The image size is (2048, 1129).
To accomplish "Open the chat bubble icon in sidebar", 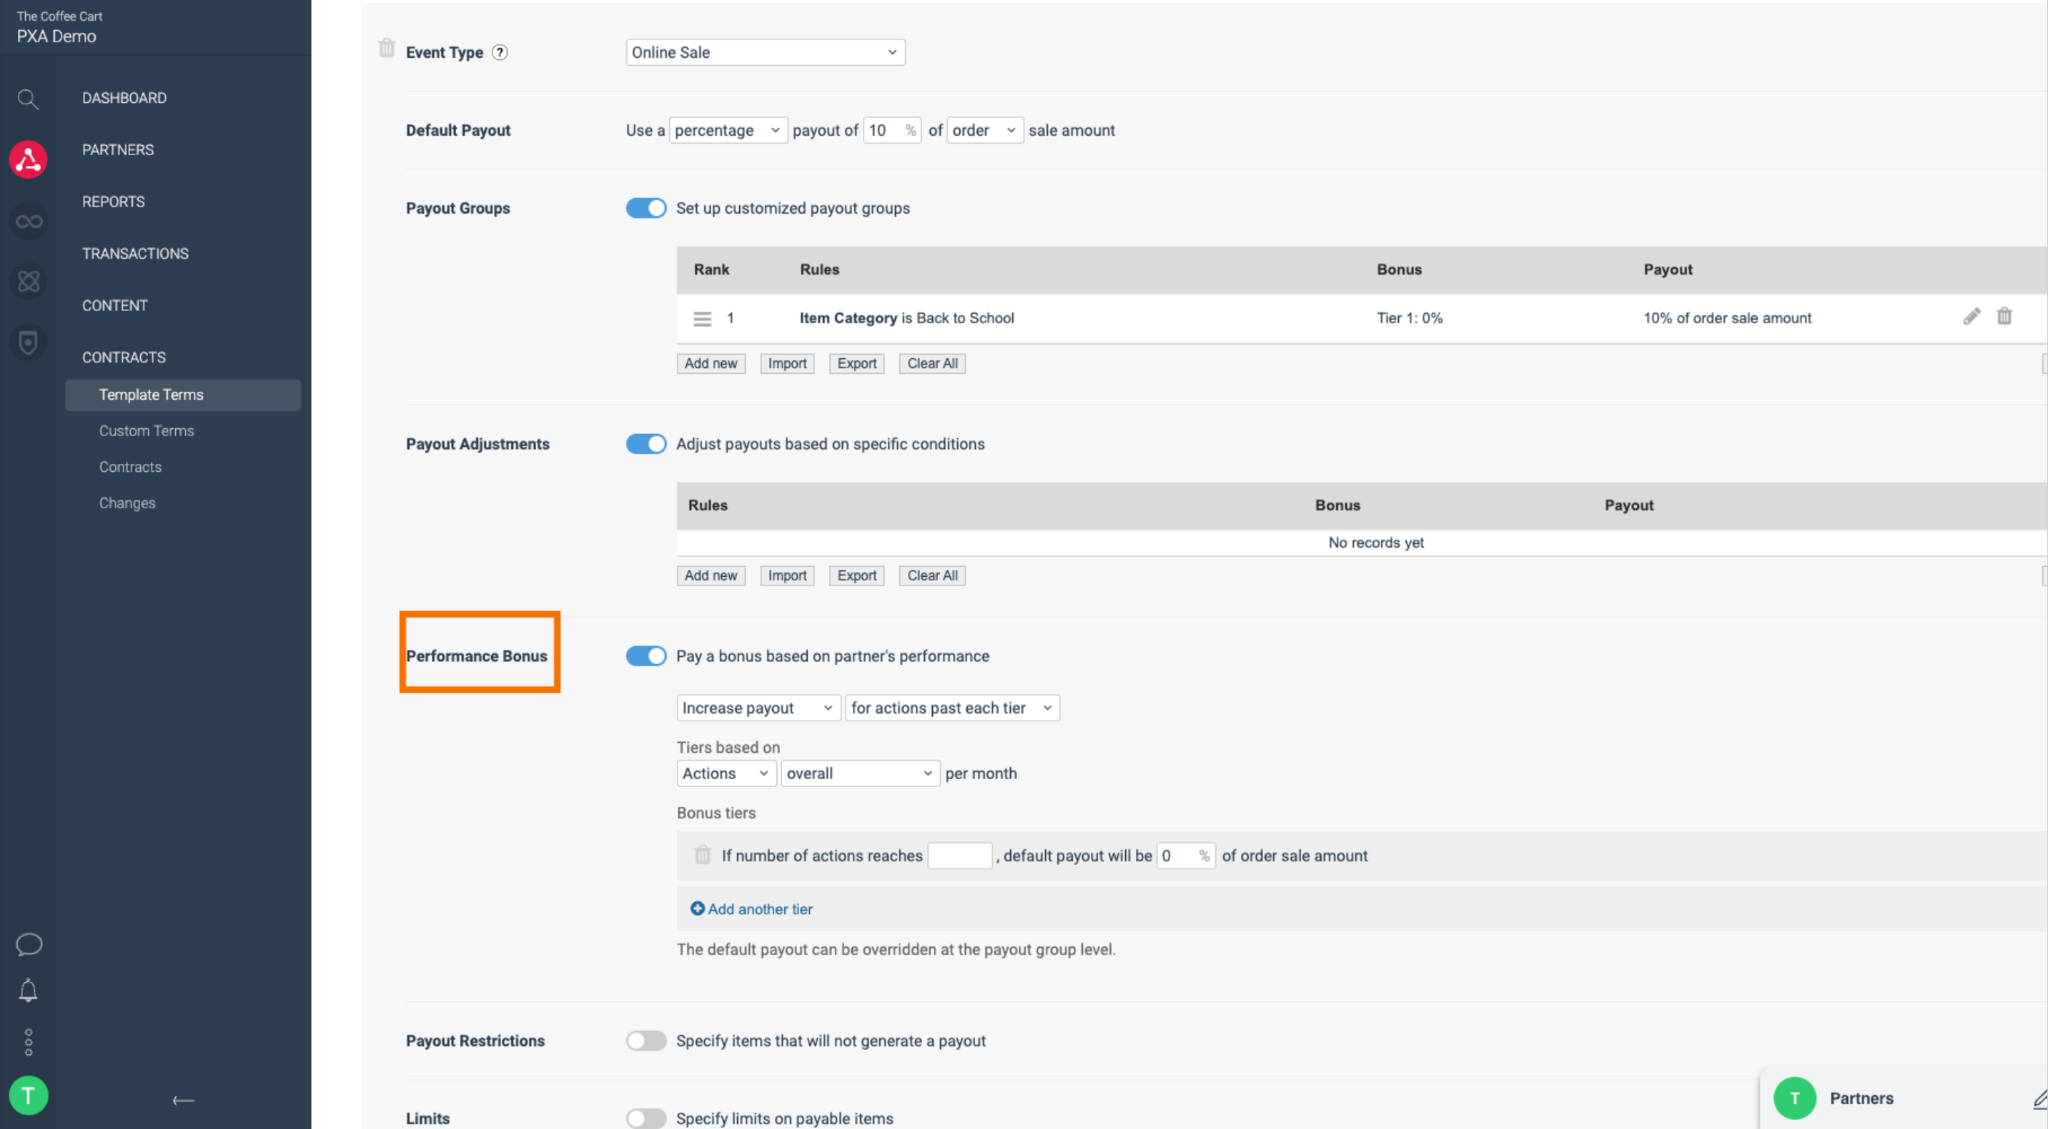I will [29, 944].
